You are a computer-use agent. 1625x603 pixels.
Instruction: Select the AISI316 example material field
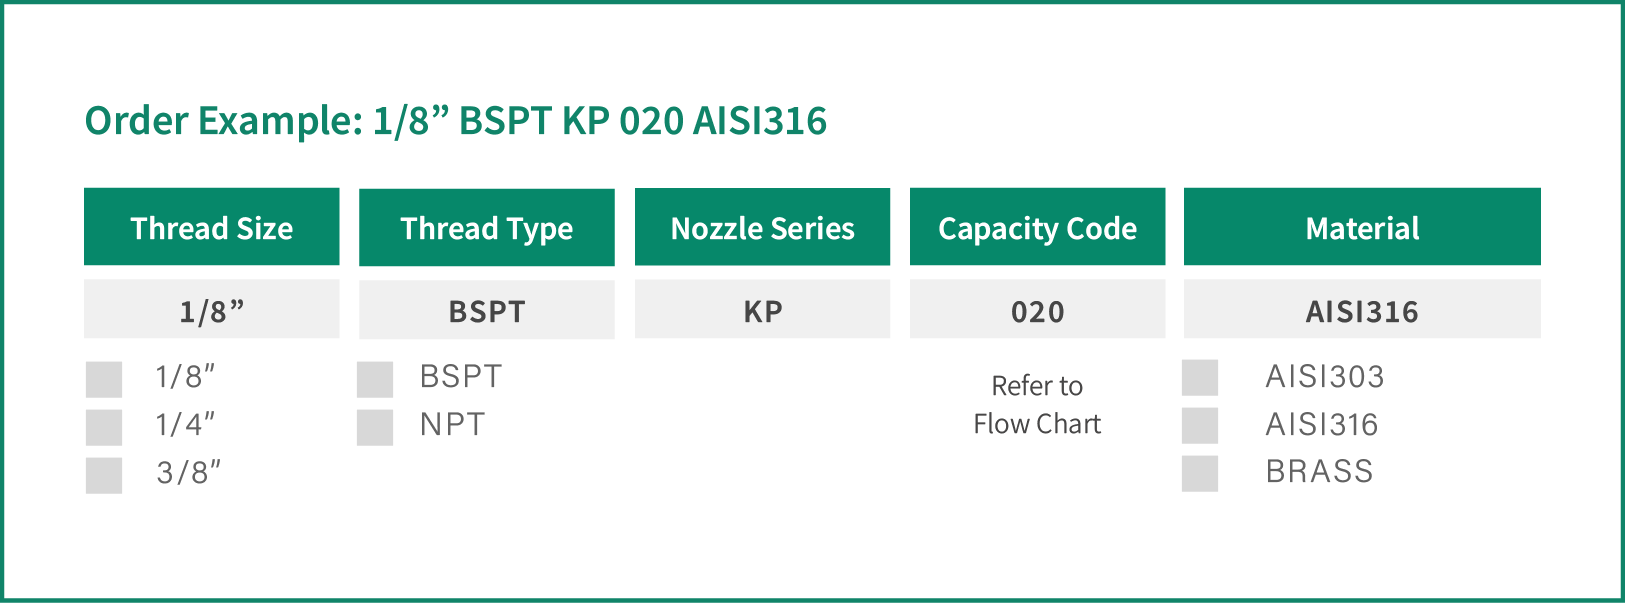pos(1362,309)
